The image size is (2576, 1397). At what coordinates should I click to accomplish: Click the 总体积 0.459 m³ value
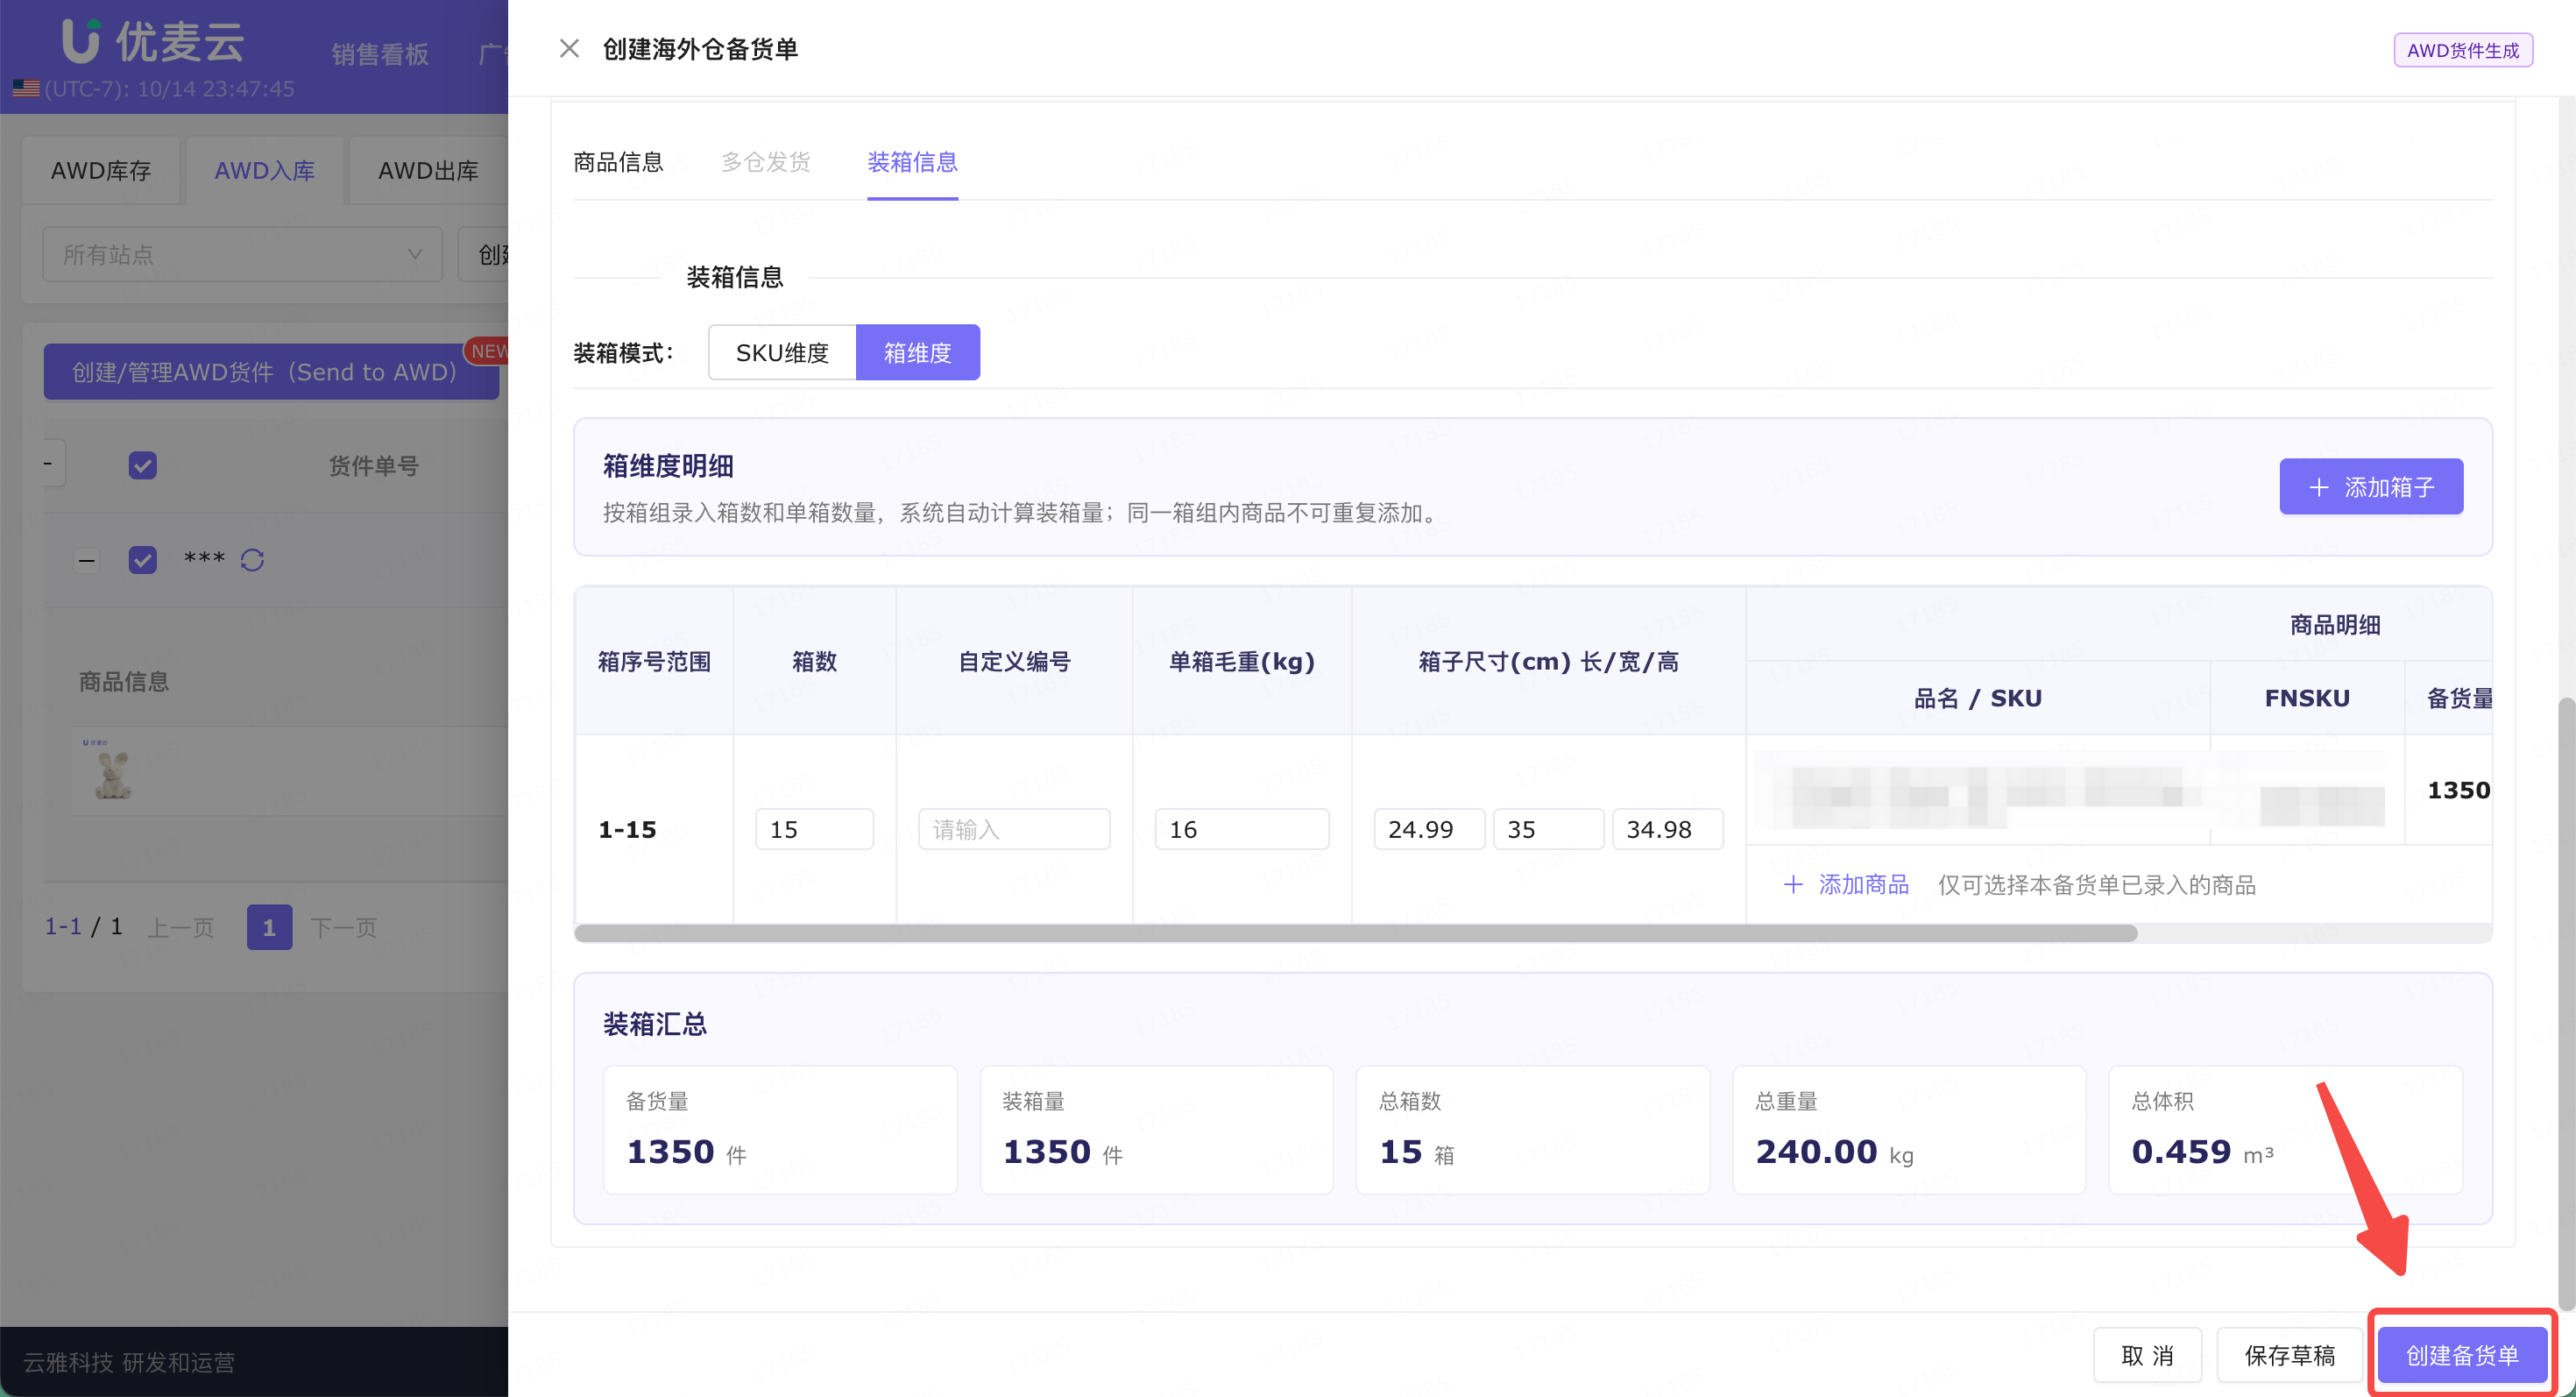[2202, 1152]
